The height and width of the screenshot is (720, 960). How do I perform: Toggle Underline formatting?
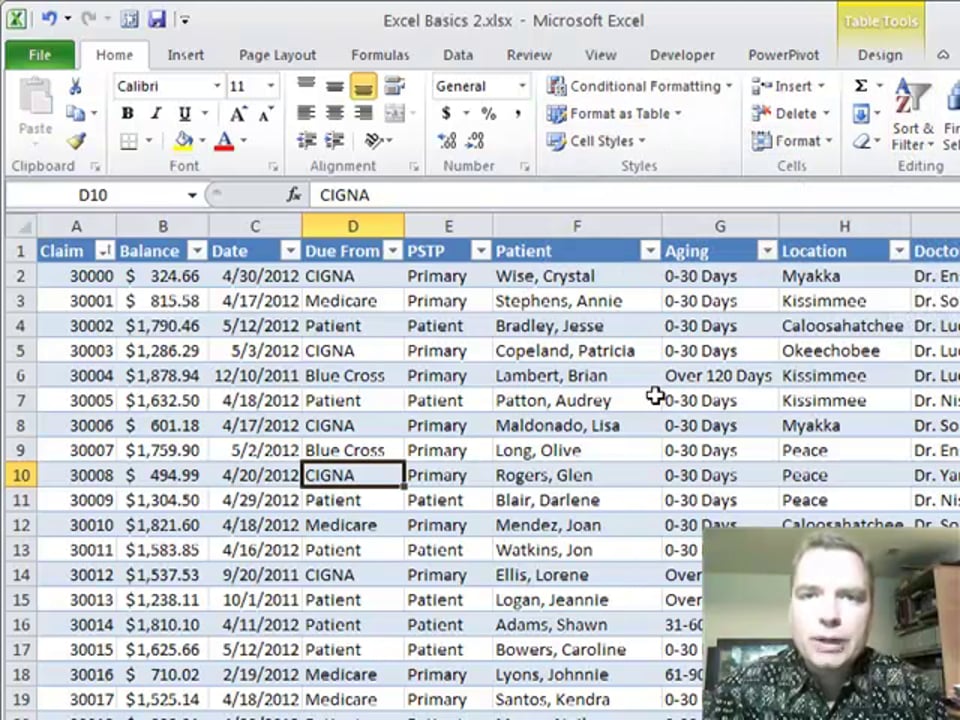tap(184, 113)
